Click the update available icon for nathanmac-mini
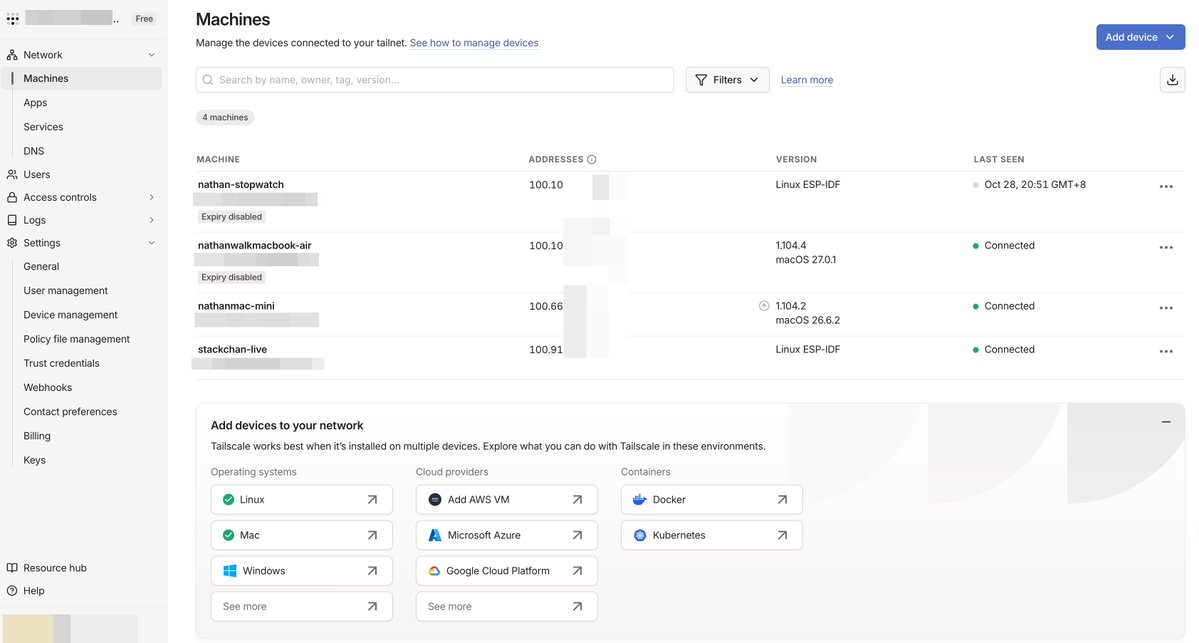This screenshot has height=643, width=1199. click(764, 306)
